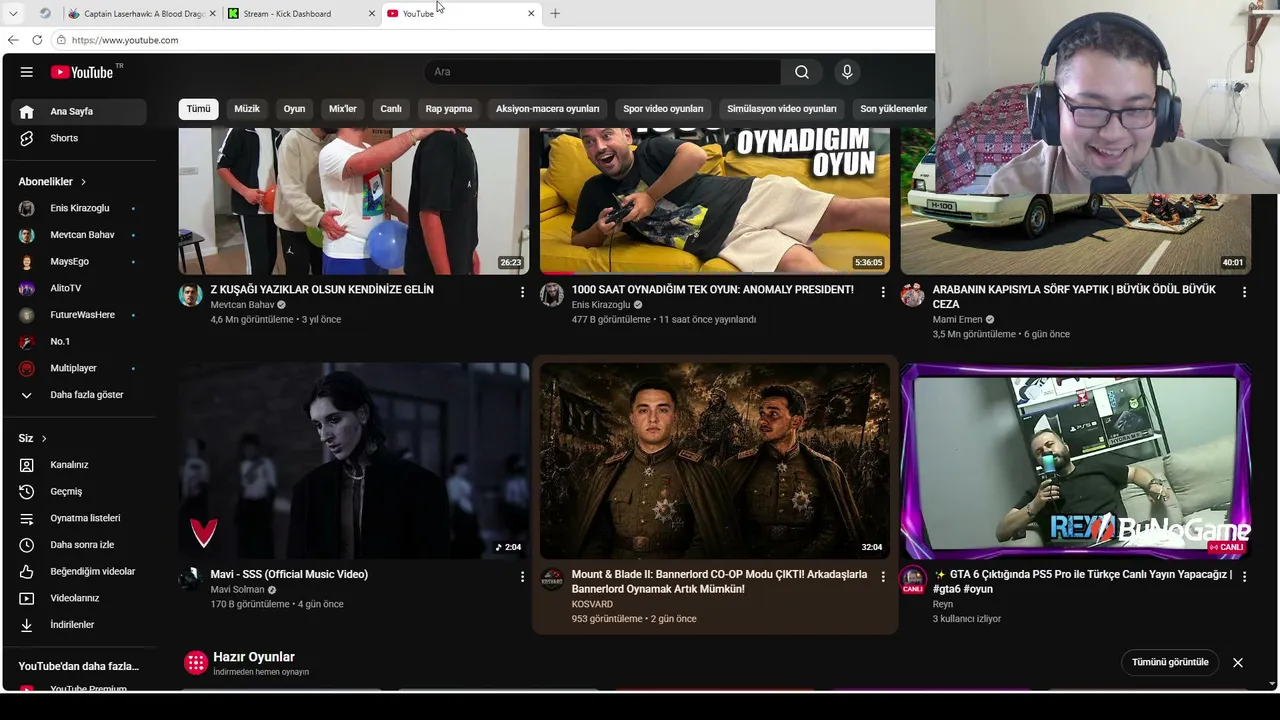Click KOSVARD channel avatar beside video title

[552, 579]
